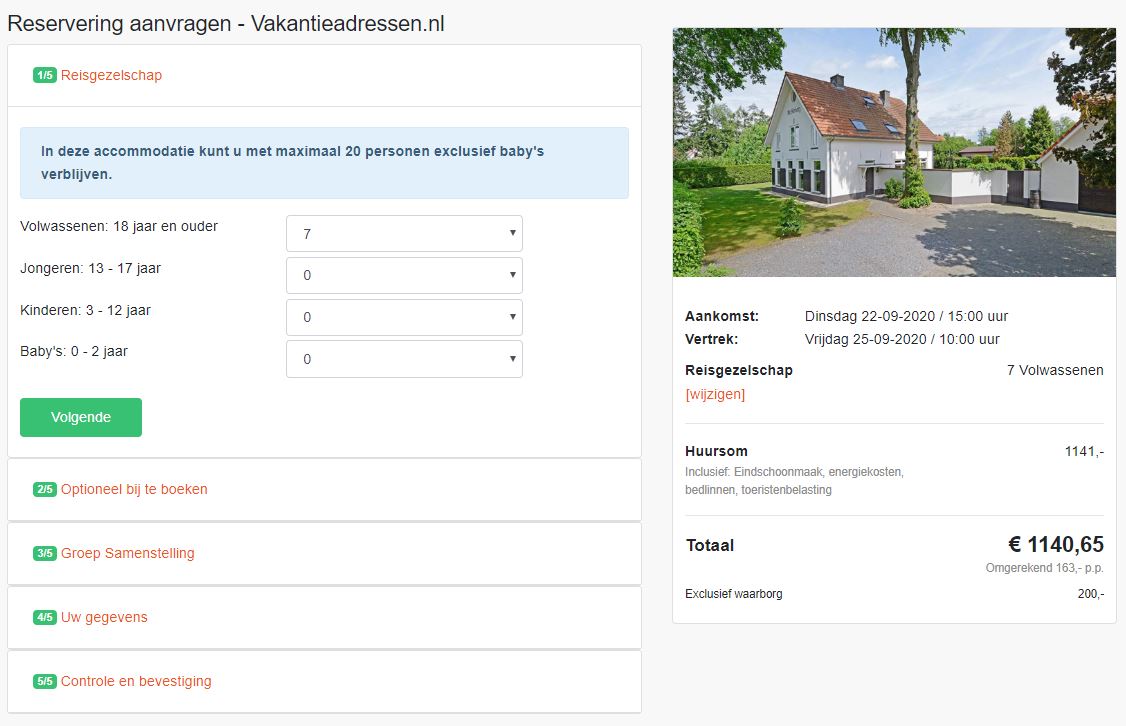Click the 1/5 green step badge
The image size is (1126, 726).
[45, 75]
